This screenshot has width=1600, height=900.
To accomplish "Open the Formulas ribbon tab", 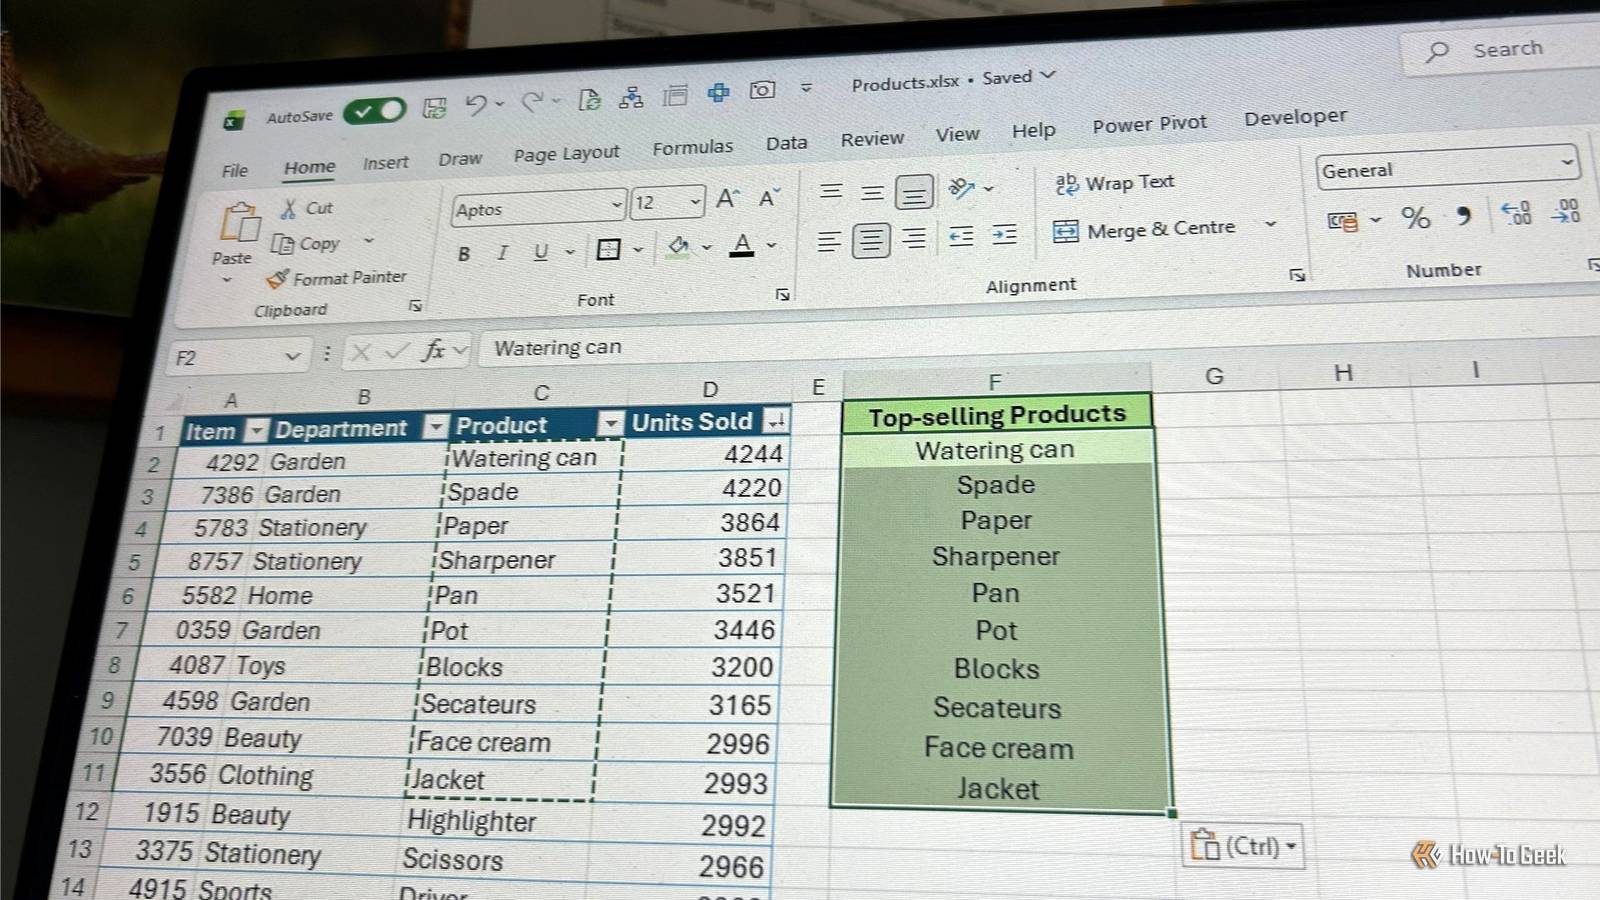I will pyautogui.click(x=692, y=148).
